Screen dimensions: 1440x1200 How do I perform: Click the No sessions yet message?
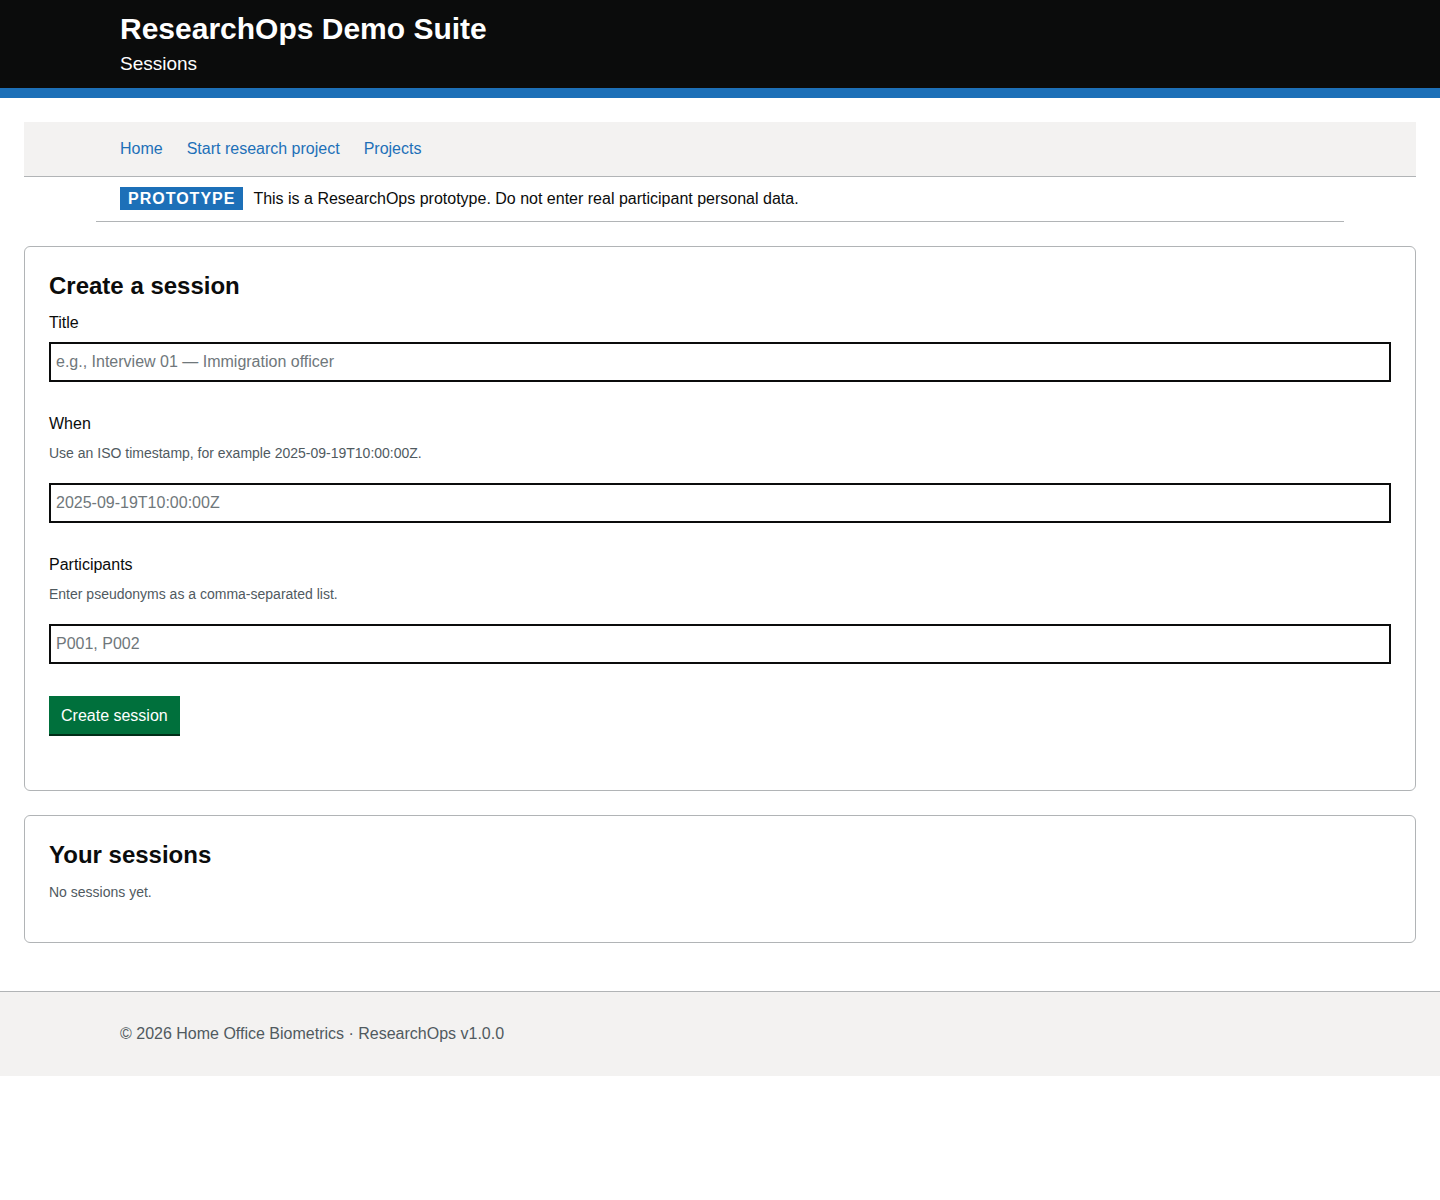(x=100, y=892)
